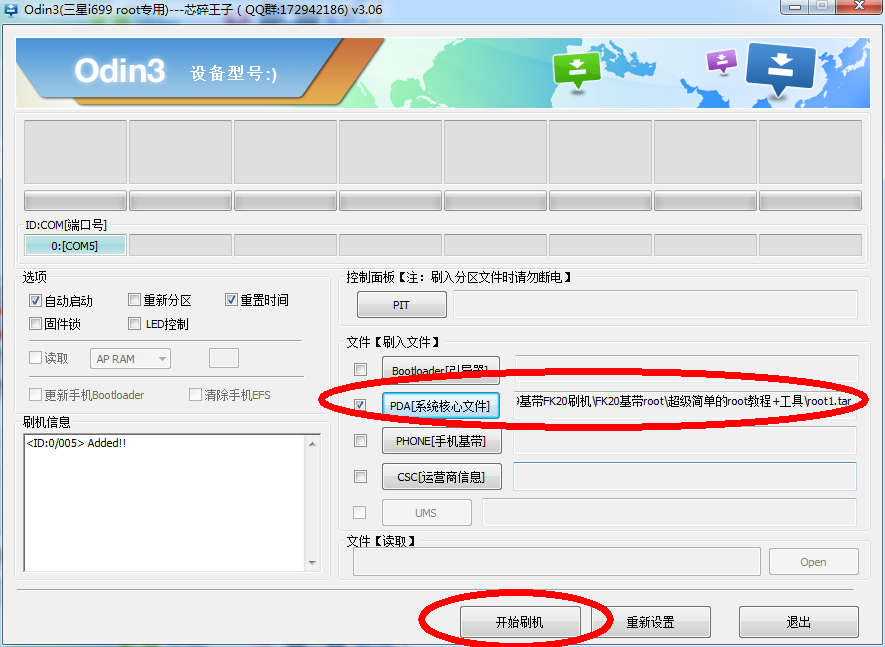885x647 pixels.
Task: Enable the 重新分区 checkbox
Action: click(x=134, y=299)
